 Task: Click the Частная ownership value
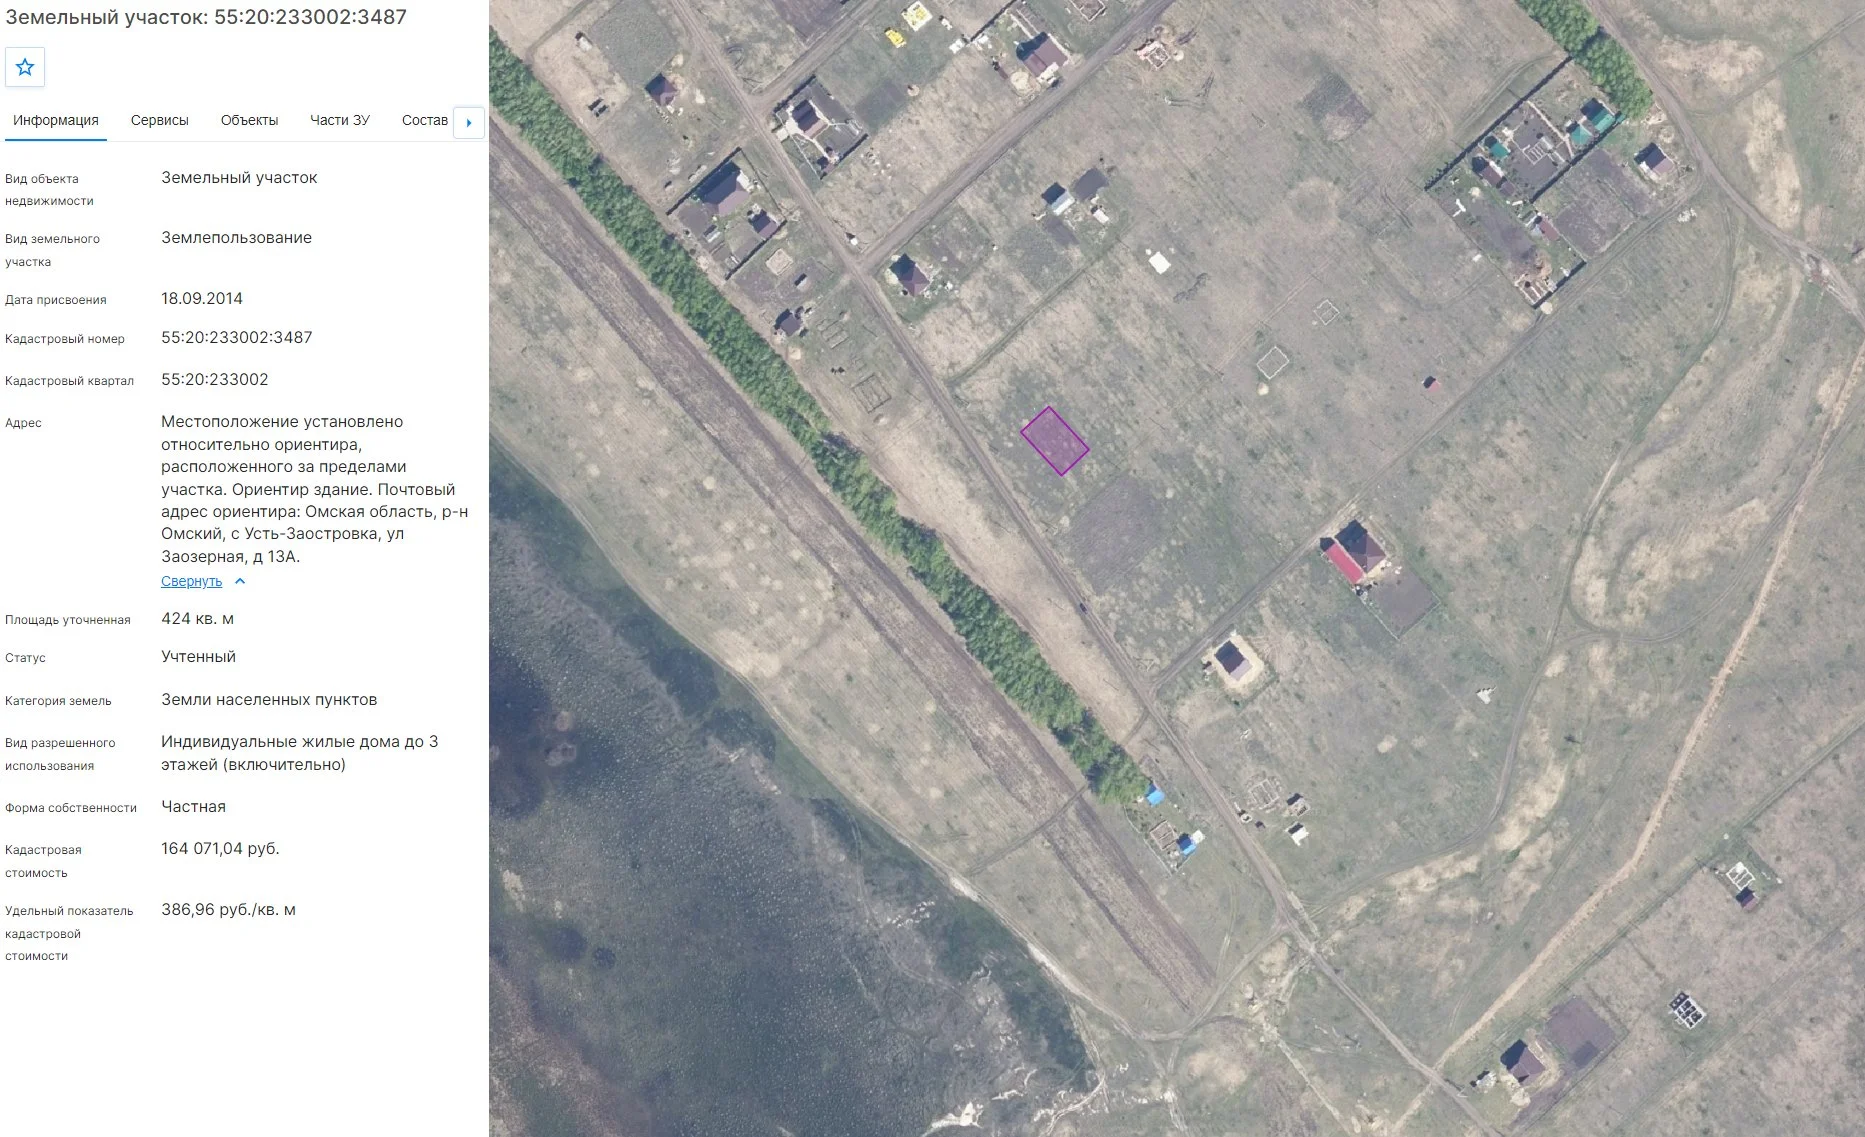[x=194, y=807]
